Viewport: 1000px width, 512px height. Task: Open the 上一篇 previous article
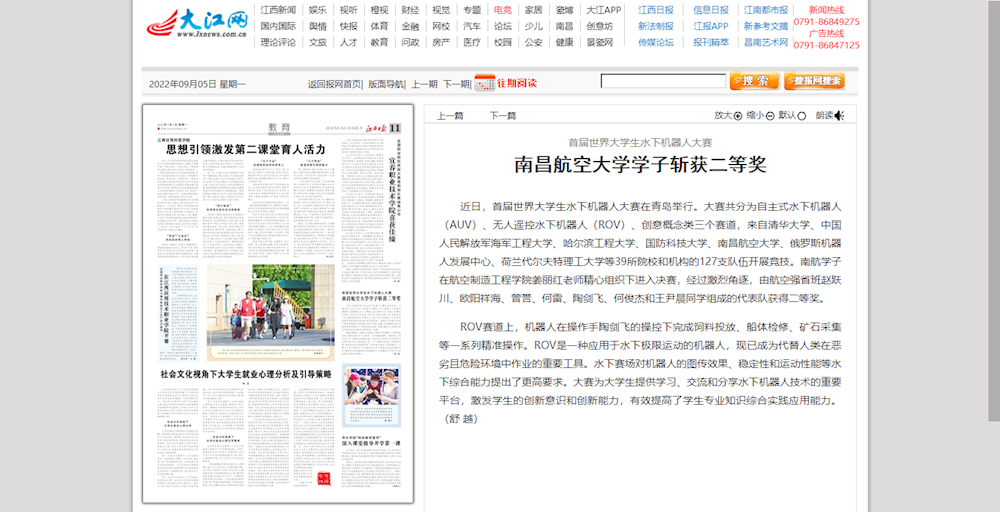pos(450,116)
